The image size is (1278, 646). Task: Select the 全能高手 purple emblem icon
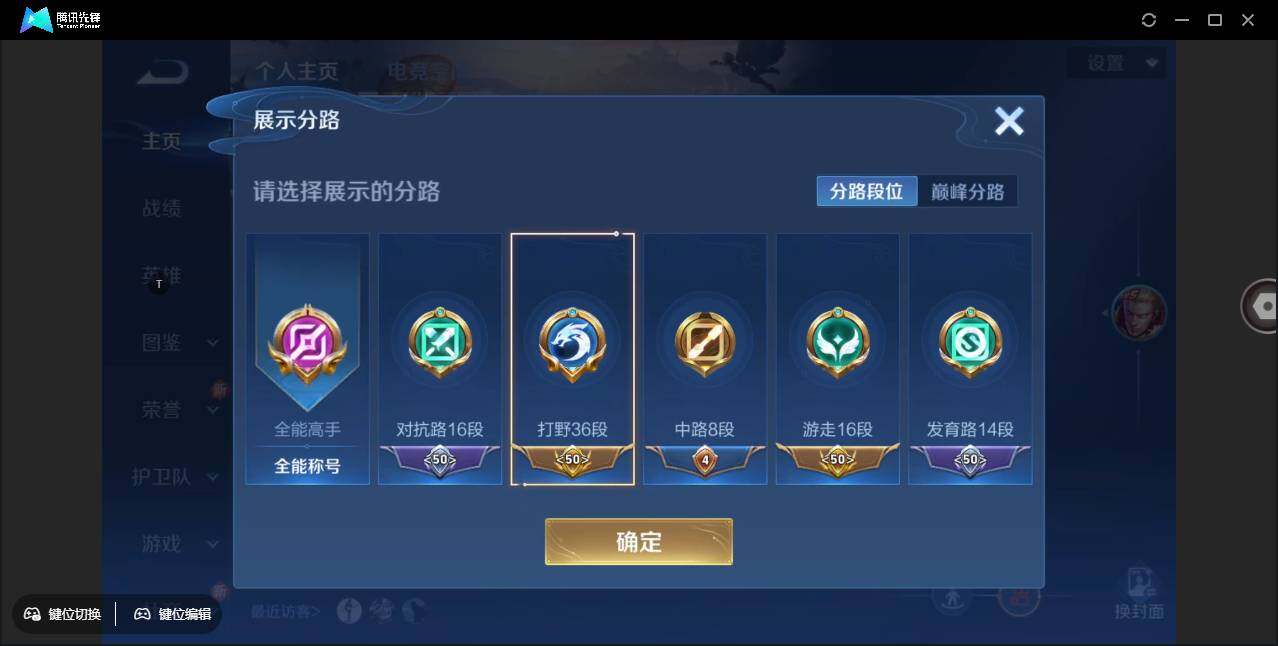(x=307, y=341)
